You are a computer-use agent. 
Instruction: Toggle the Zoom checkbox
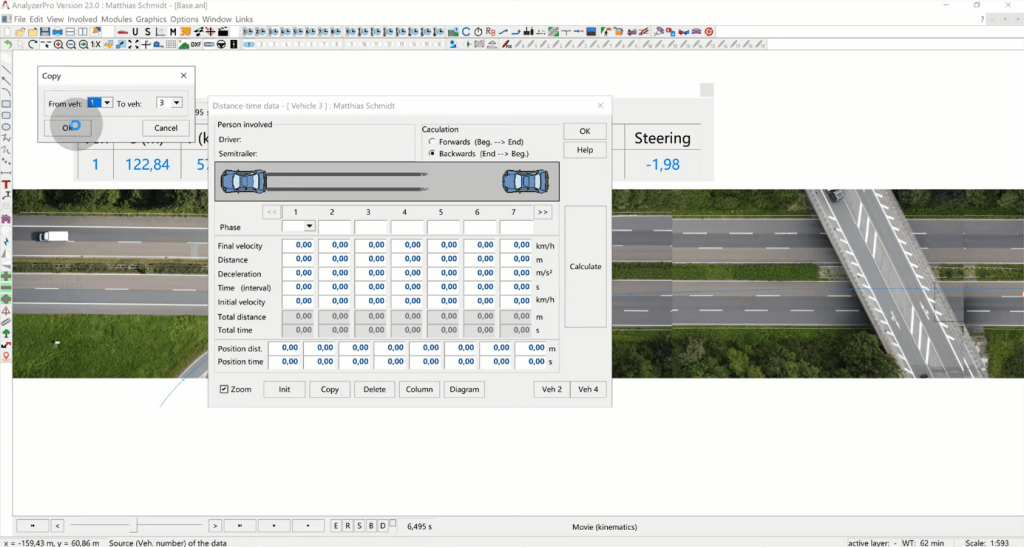point(224,389)
